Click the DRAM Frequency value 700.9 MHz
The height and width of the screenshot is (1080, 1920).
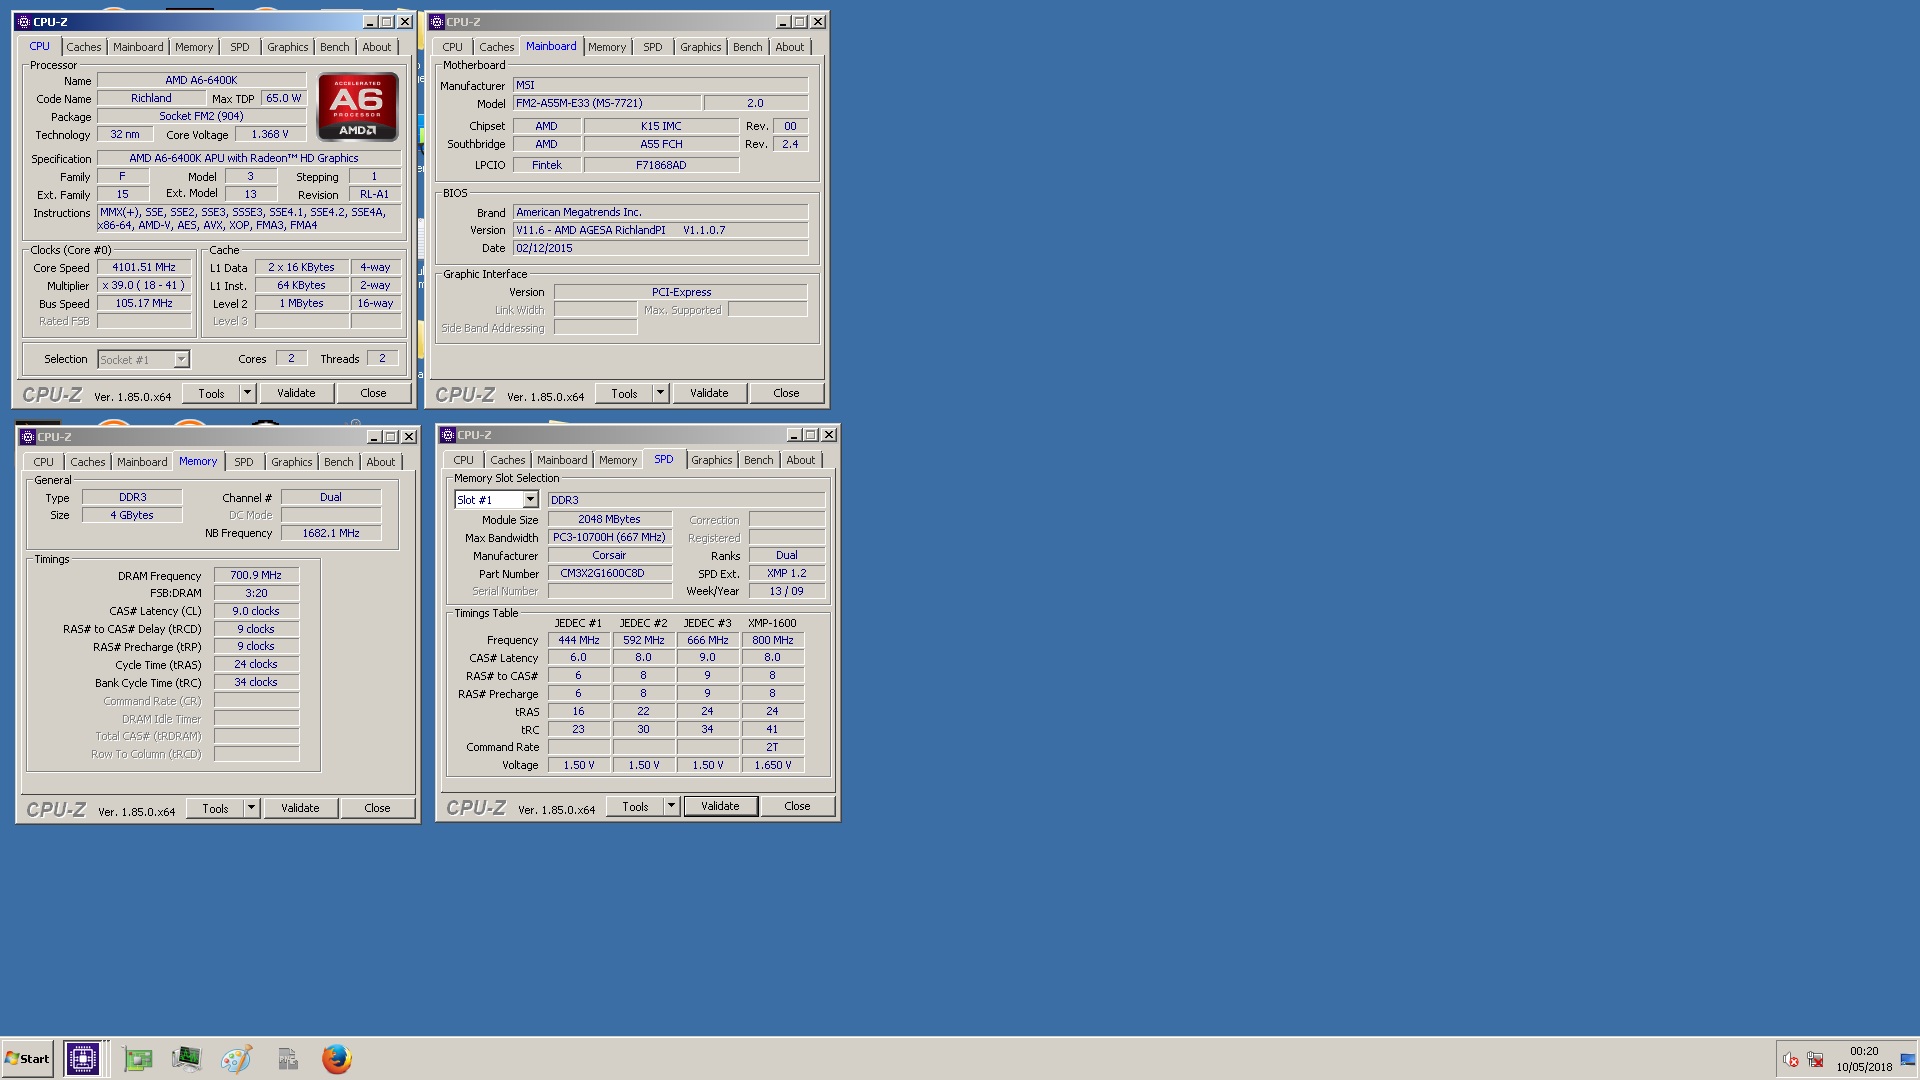point(256,575)
